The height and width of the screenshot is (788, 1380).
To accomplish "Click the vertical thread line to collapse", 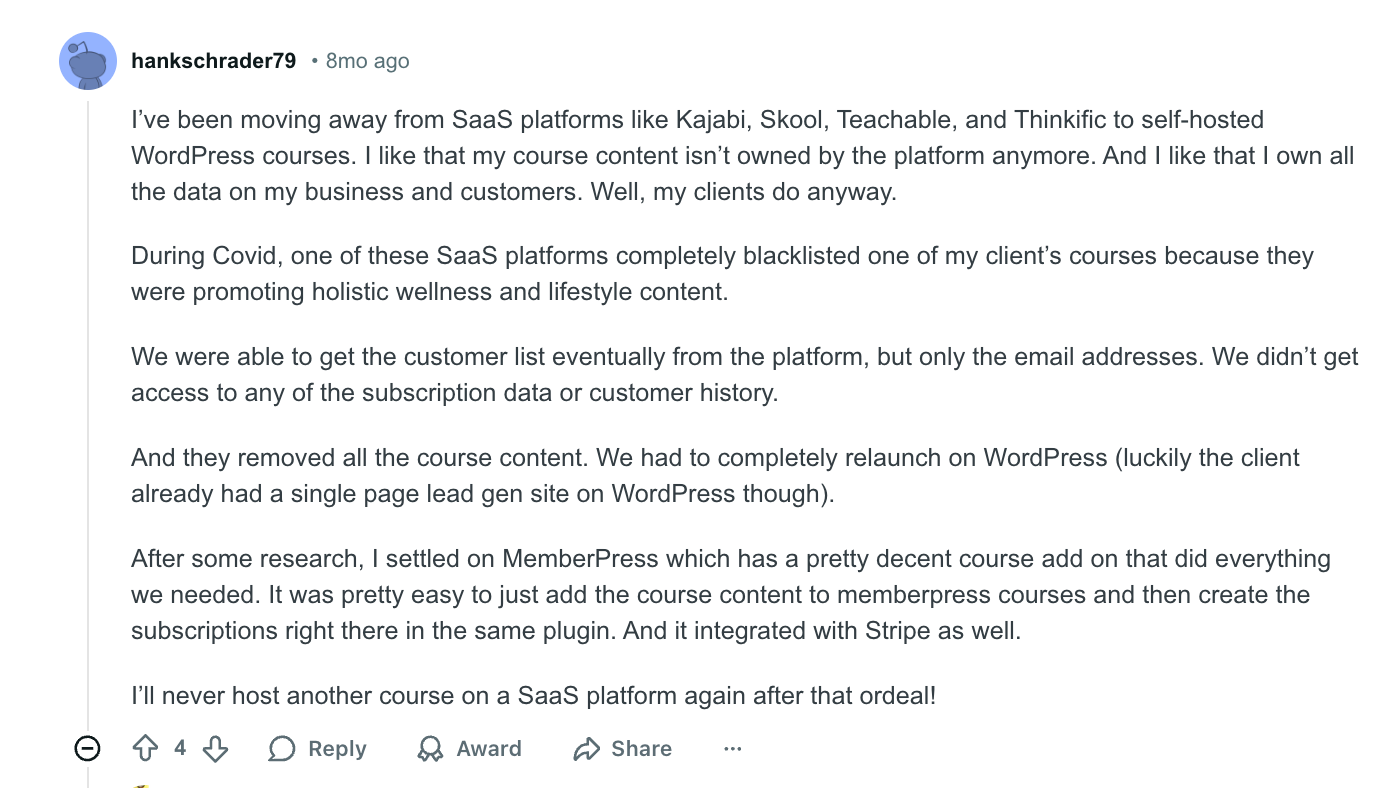I will point(88,400).
